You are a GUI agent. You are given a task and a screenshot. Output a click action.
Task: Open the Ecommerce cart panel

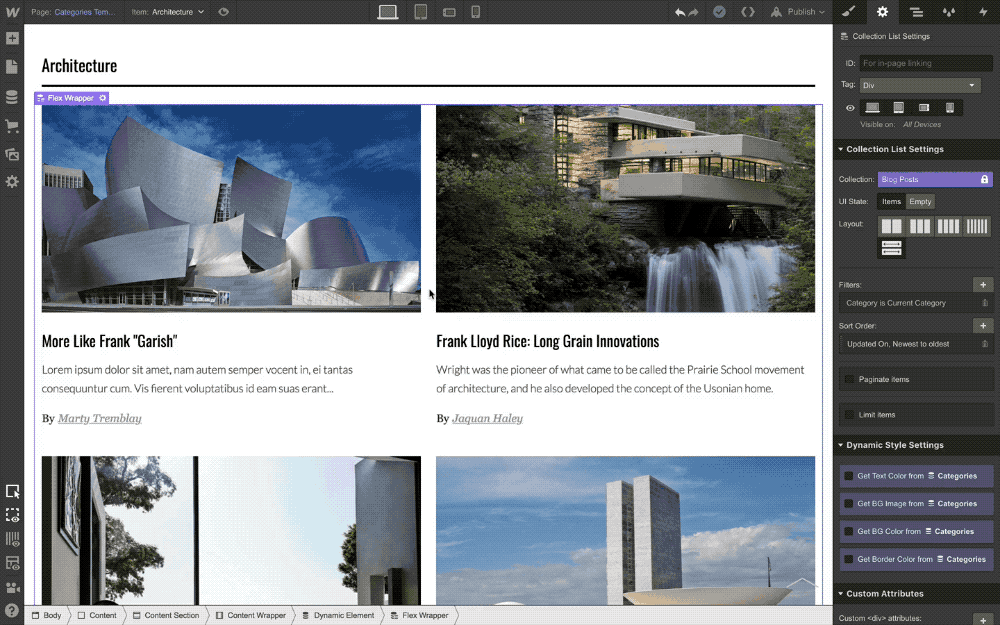(12, 126)
